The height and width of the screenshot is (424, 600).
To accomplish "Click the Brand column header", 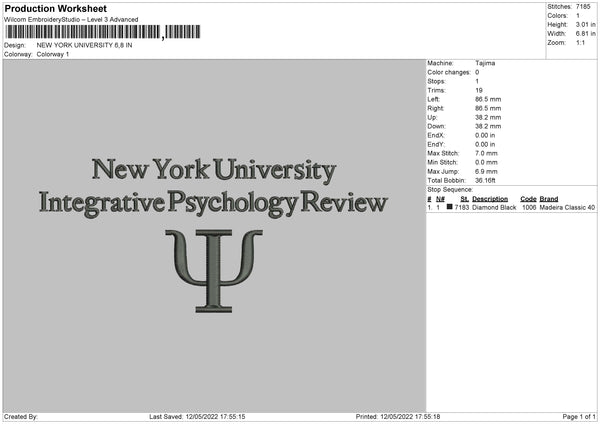I will pos(549,199).
